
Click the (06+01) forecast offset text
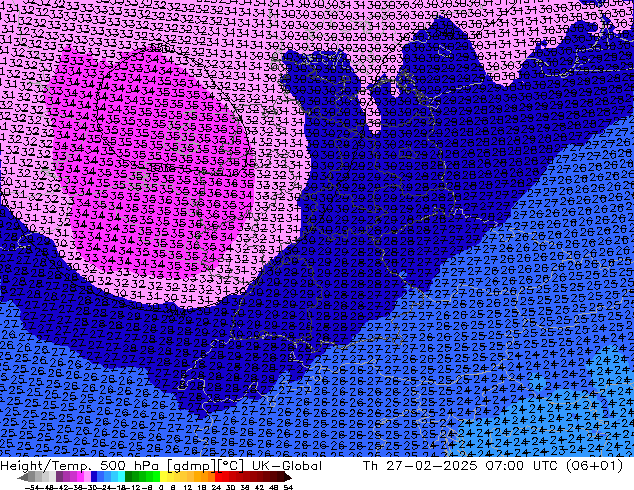pos(594,466)
